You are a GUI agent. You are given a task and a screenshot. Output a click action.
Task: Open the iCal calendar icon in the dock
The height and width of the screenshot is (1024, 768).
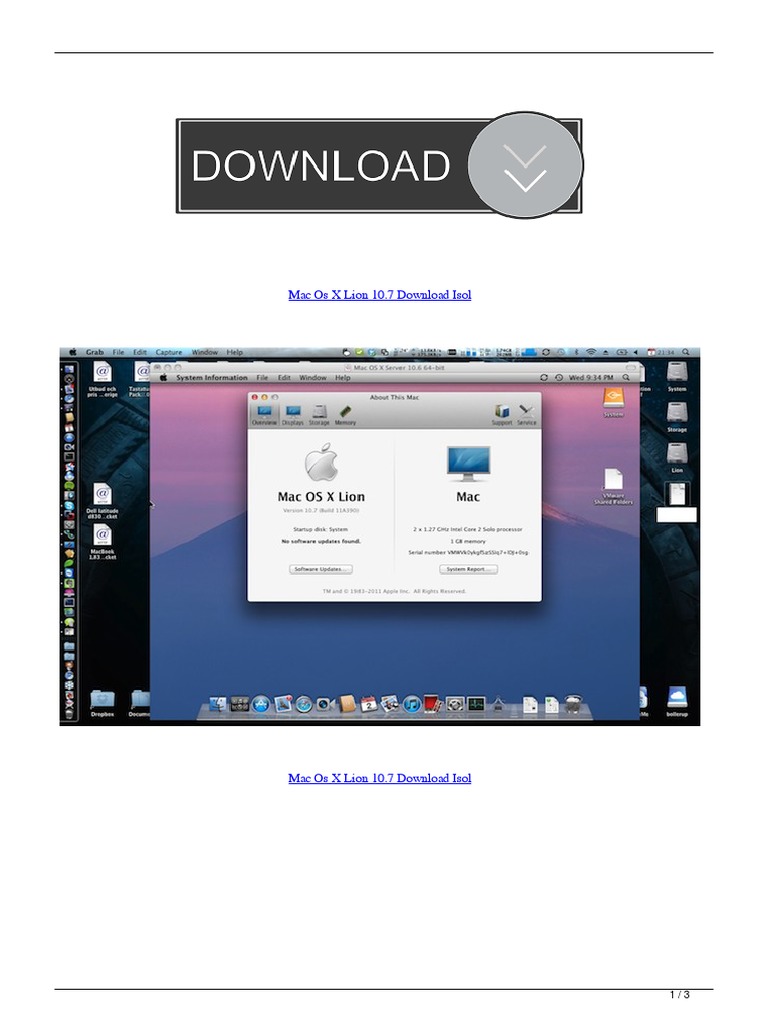[x=368, y=703]
